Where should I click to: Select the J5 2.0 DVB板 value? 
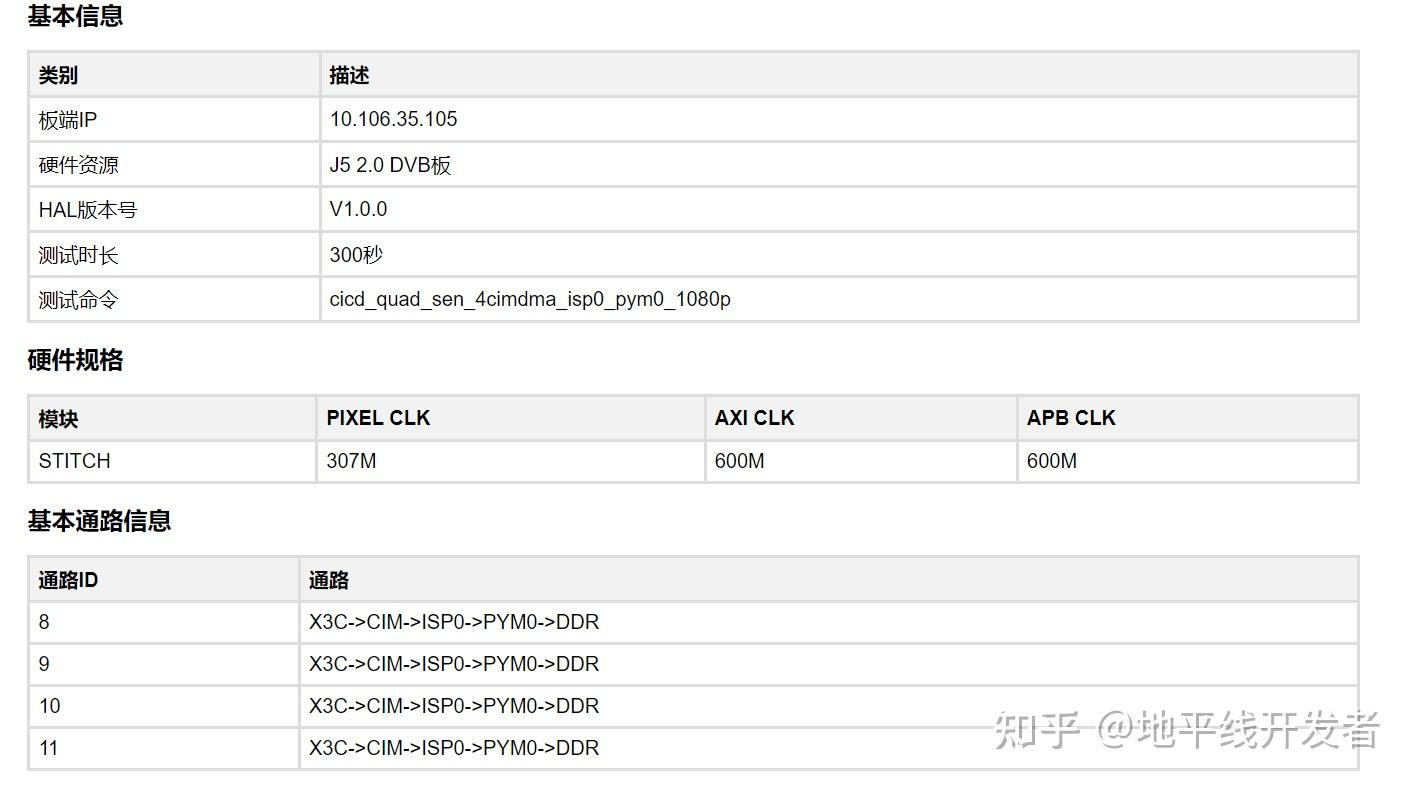click(x=390, y=165)
